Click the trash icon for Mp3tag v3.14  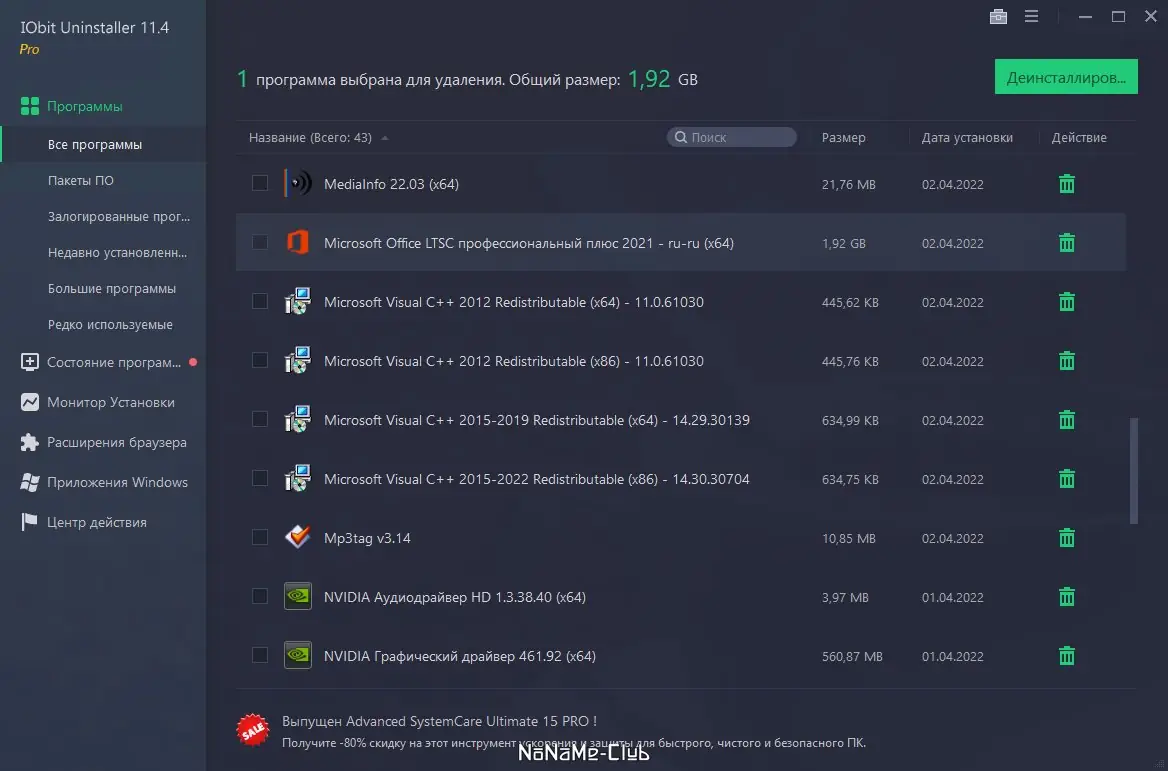coord(1067,538)
